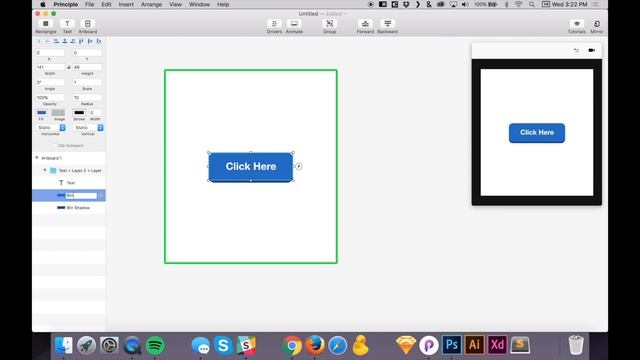Screen dimensions: 640x360
Task: Open the Apple menu
Action: click(42, 4)
